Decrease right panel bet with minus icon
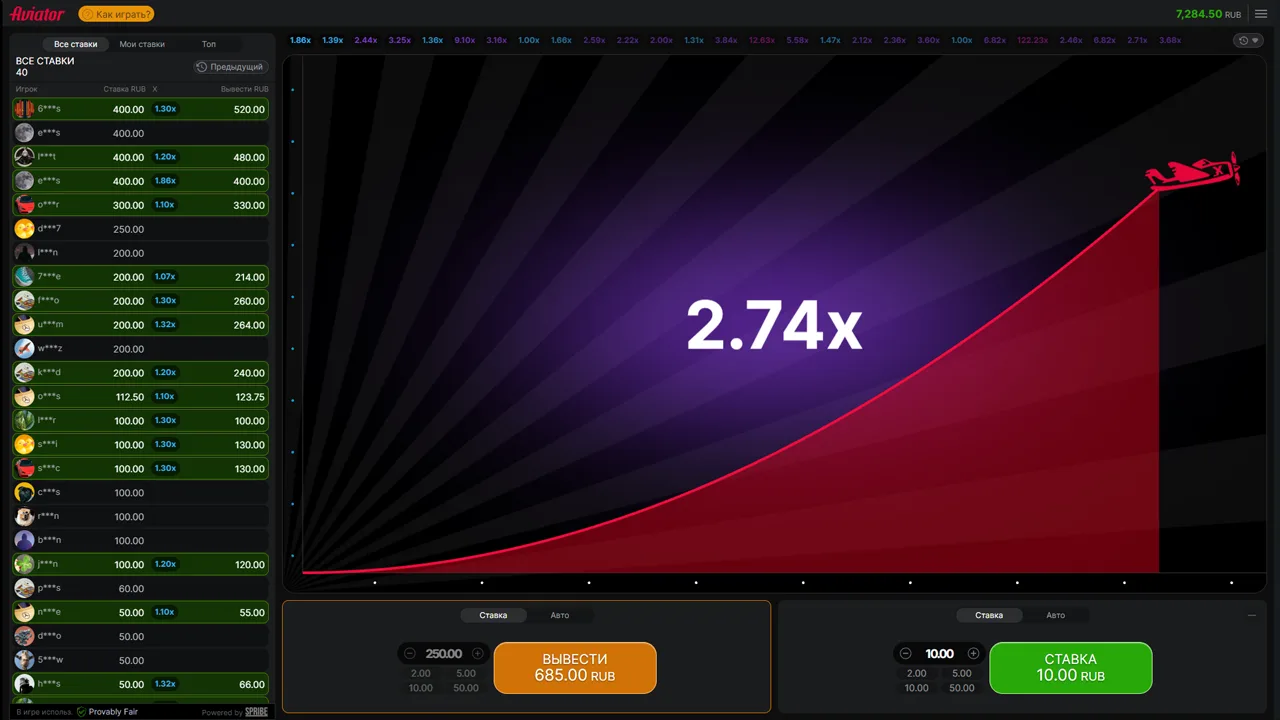Image resolution: width=1280 pixels, height=720 pixels. coord(906,654)
